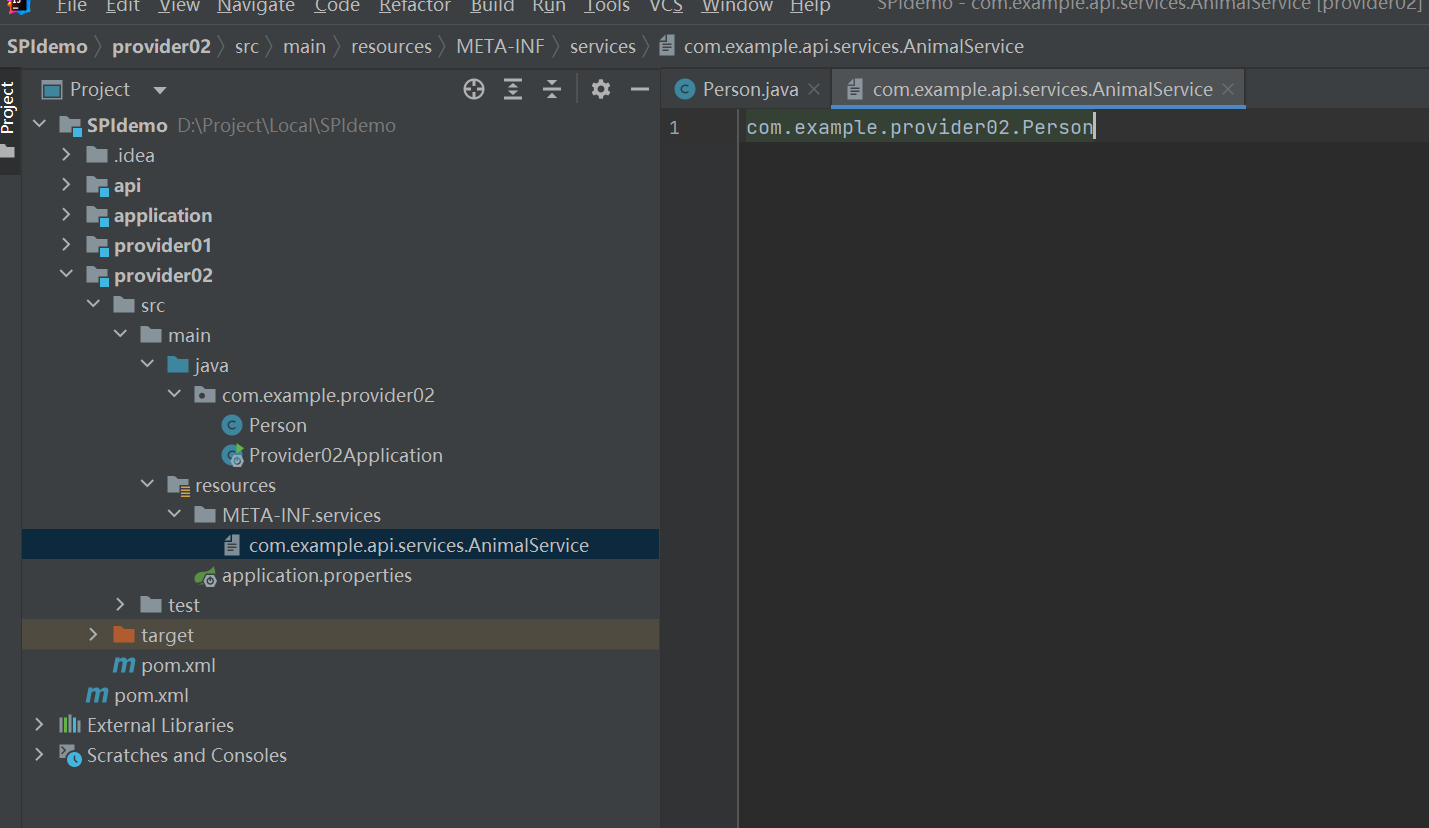Image resolution: width=1429 pixels, height=828 pixels.
Task: Click the Project panel window icon
Action: (x=52, y=90)
